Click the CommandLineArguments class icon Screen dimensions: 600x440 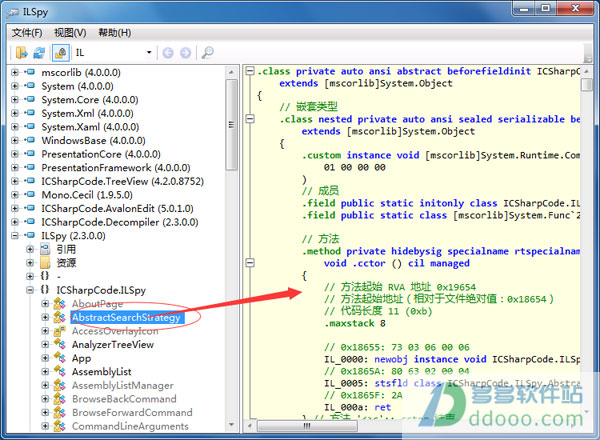60,426
